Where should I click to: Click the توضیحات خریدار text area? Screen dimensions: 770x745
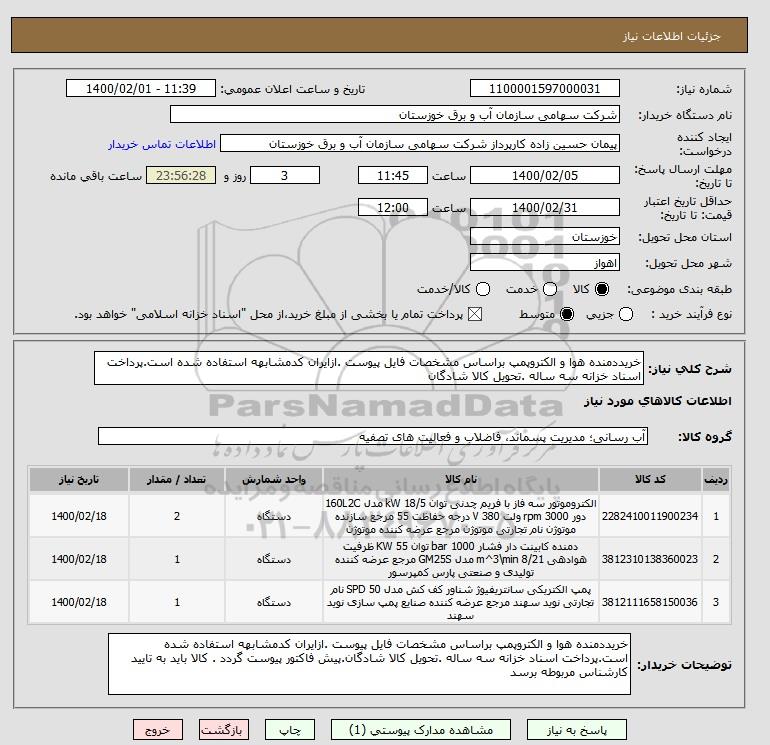point(369,663)
